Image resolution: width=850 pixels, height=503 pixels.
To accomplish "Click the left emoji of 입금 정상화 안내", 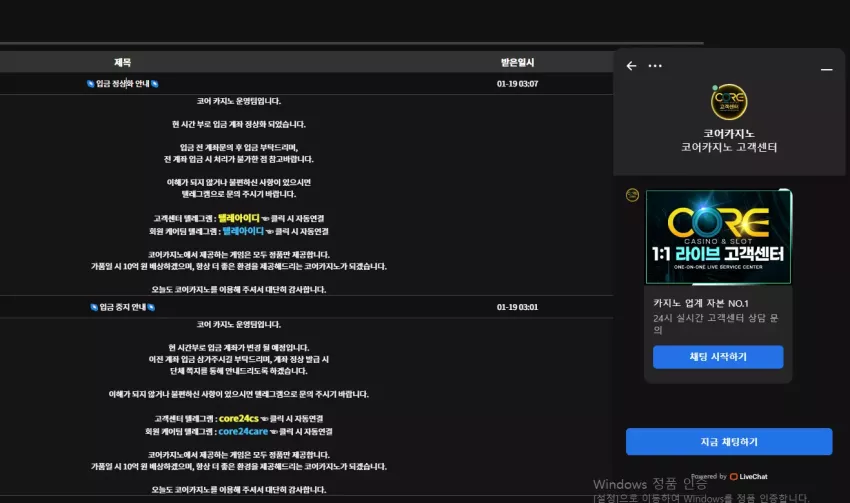I will point(91,83).
